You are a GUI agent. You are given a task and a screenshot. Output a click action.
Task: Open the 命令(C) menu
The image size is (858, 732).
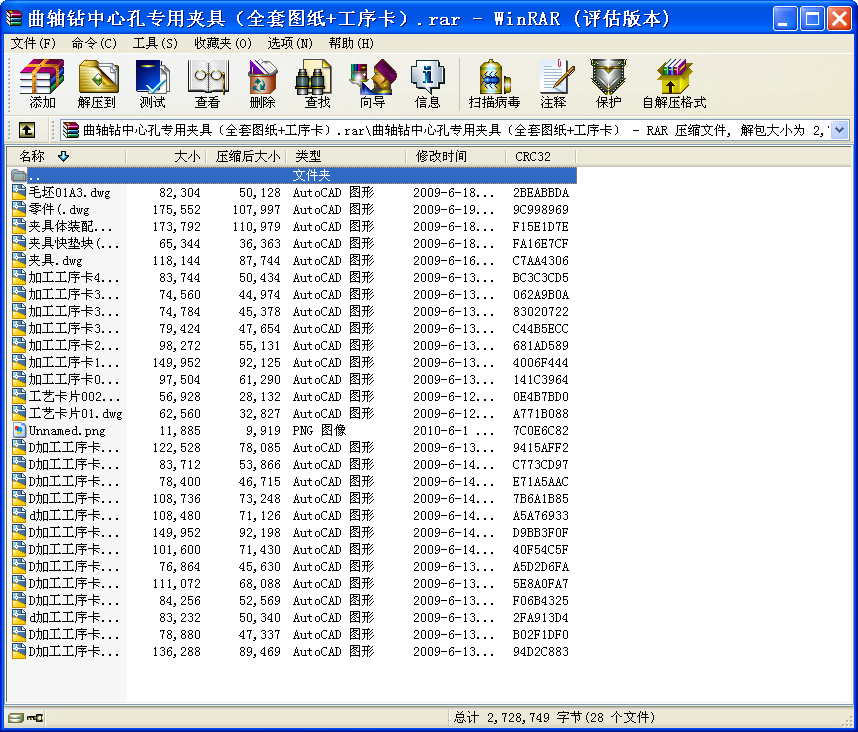click(x=94, y=43)
